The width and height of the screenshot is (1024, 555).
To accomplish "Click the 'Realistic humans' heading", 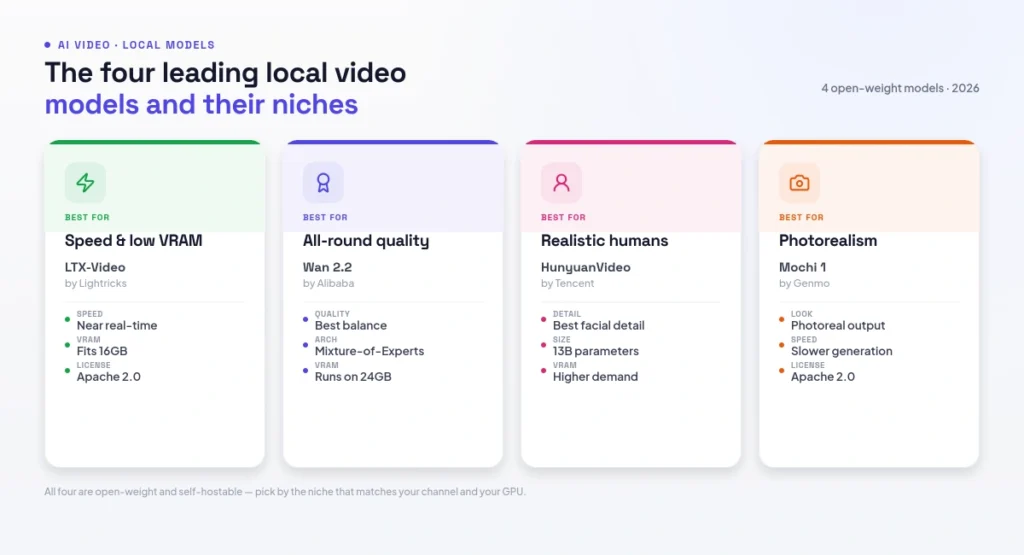I will pos(604,240).
